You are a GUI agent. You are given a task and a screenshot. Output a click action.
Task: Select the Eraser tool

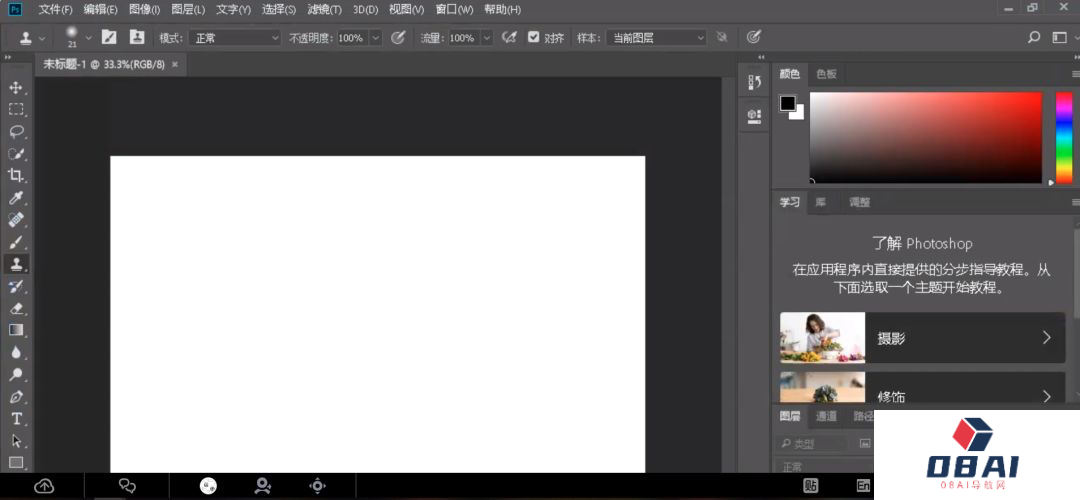[x=16, y=308]
